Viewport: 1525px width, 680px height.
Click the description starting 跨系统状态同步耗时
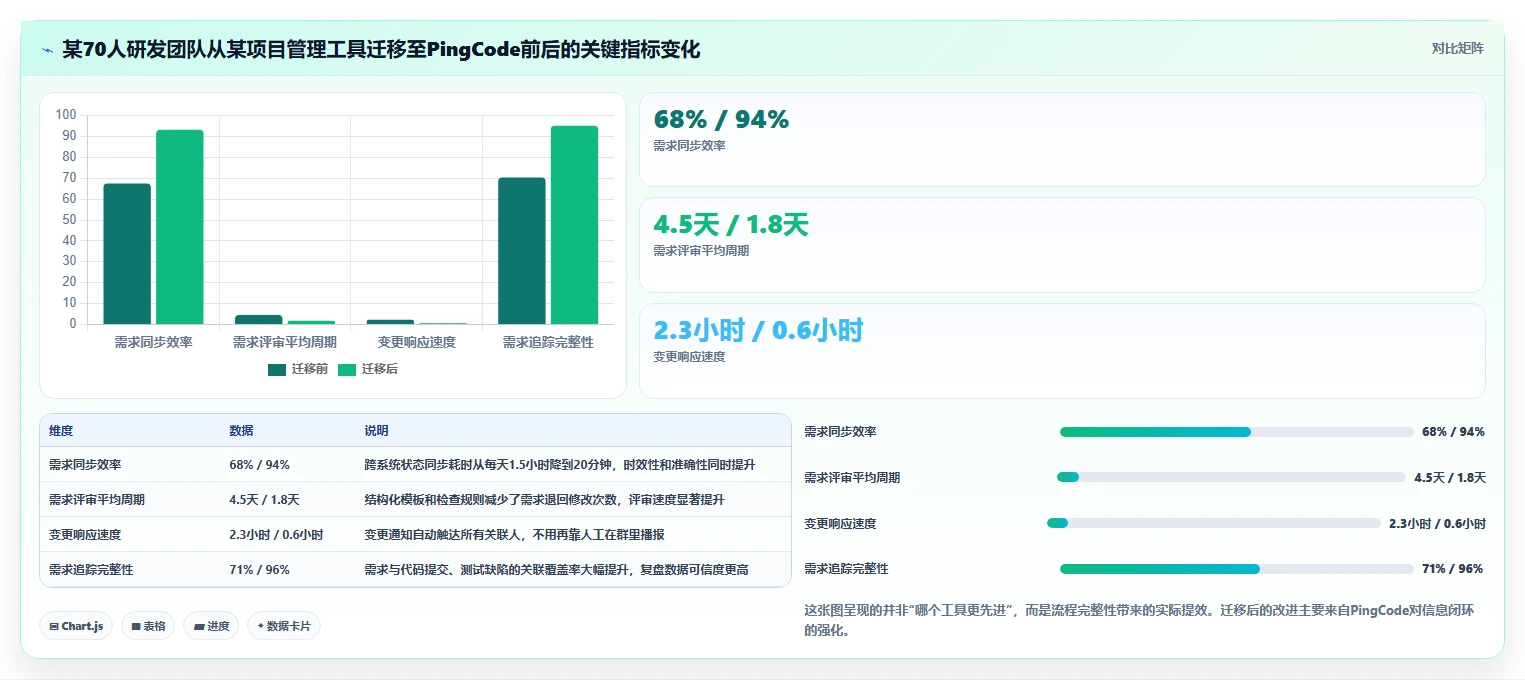coord(560,465)
